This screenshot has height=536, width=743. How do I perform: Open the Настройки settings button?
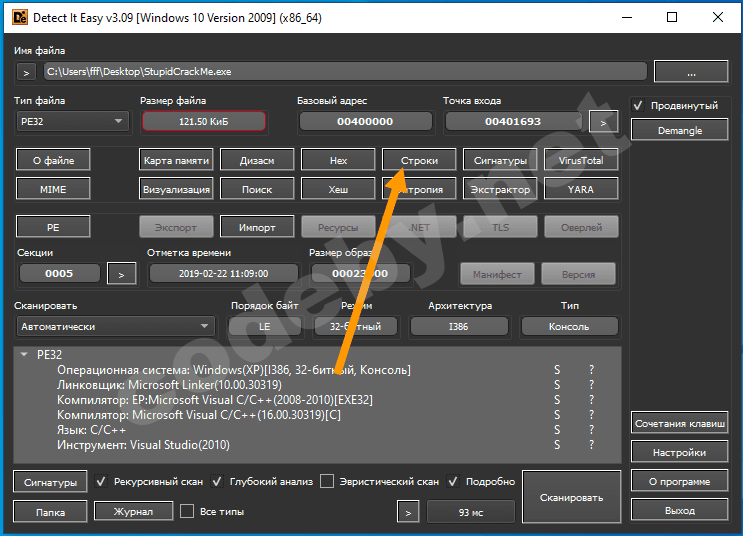[680, 453]
